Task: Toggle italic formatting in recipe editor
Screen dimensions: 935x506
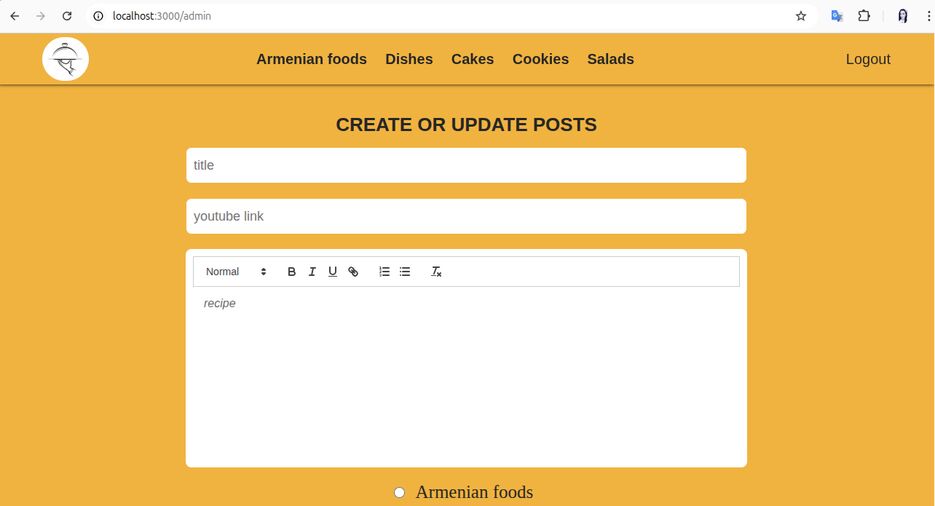Action: coord(312,272)
